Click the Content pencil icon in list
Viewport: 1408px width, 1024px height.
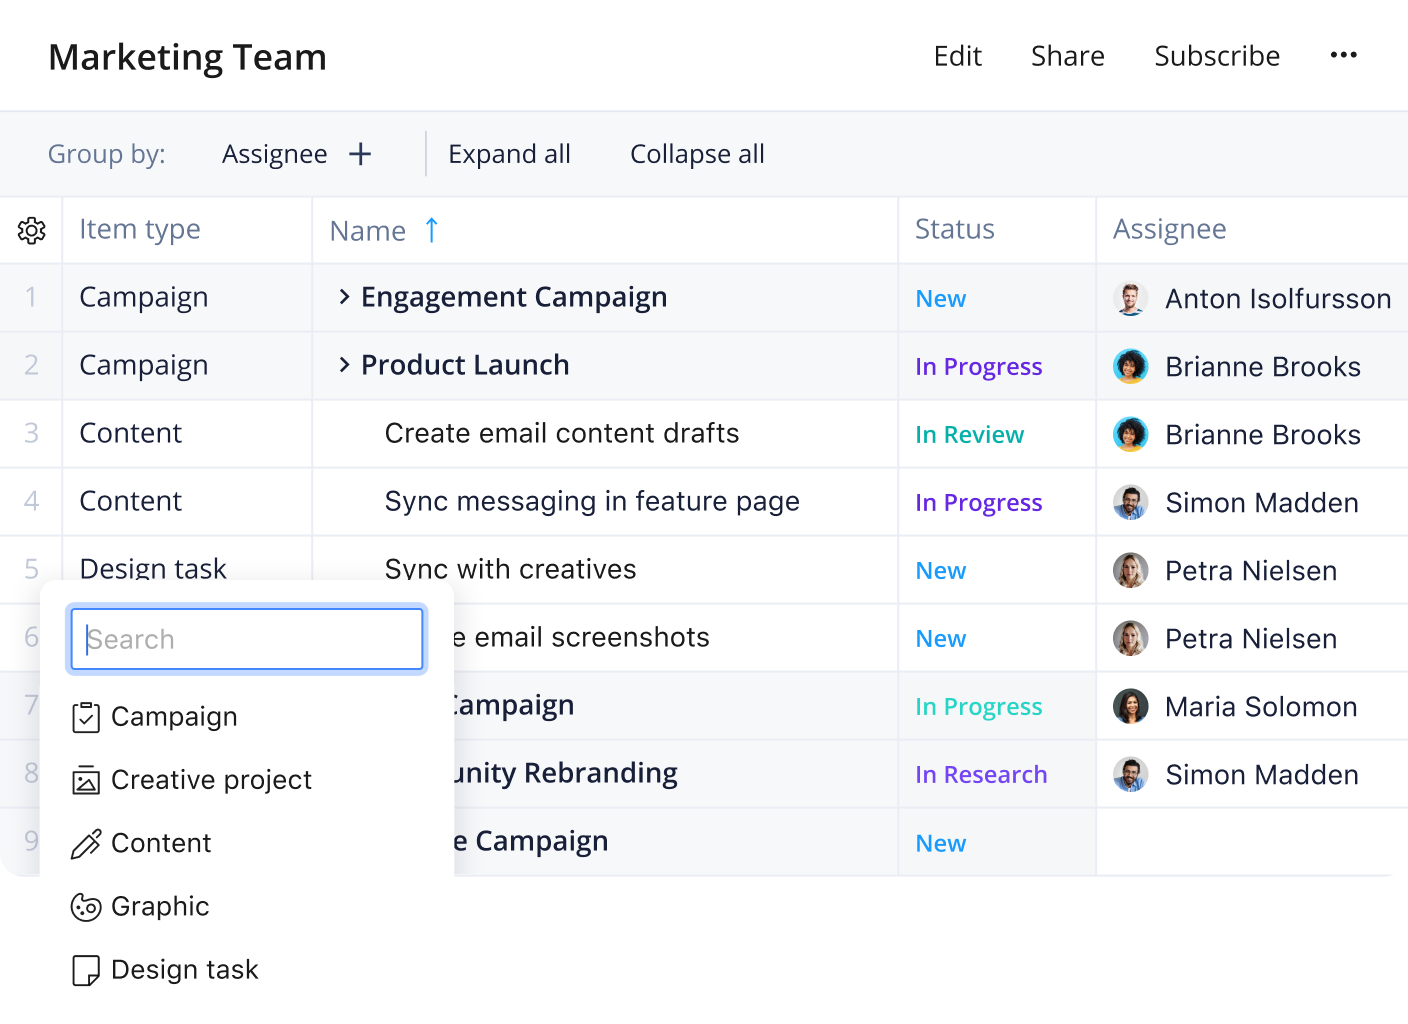86,844
